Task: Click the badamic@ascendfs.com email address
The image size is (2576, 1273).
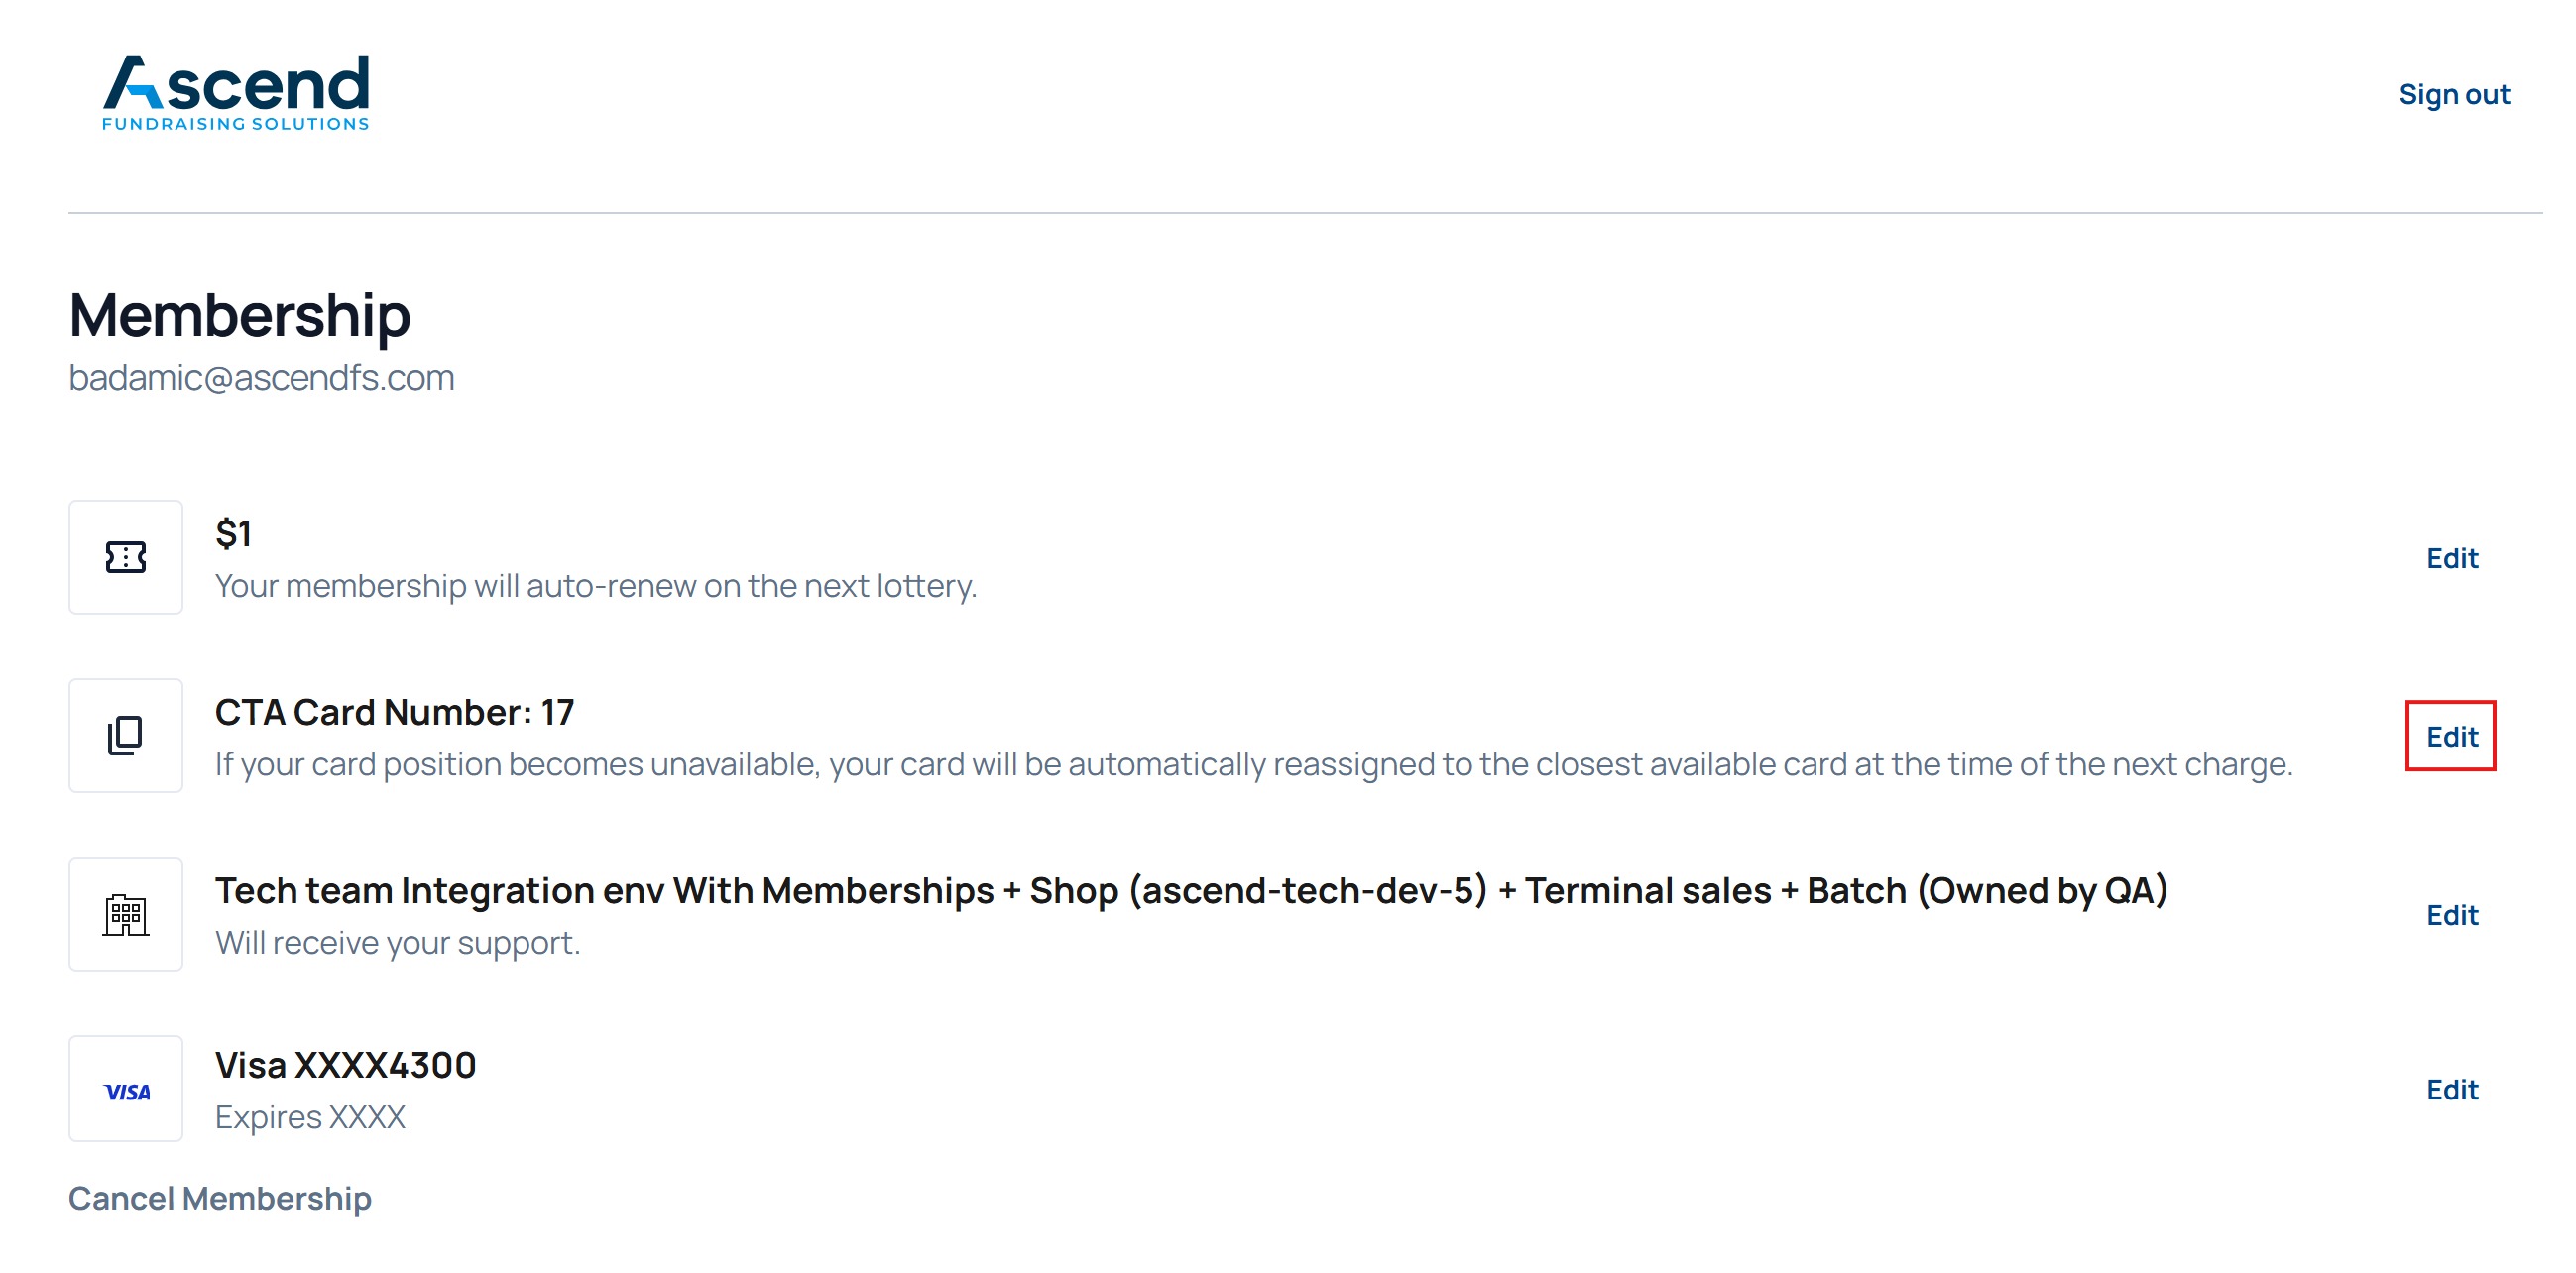Action: 261,378
